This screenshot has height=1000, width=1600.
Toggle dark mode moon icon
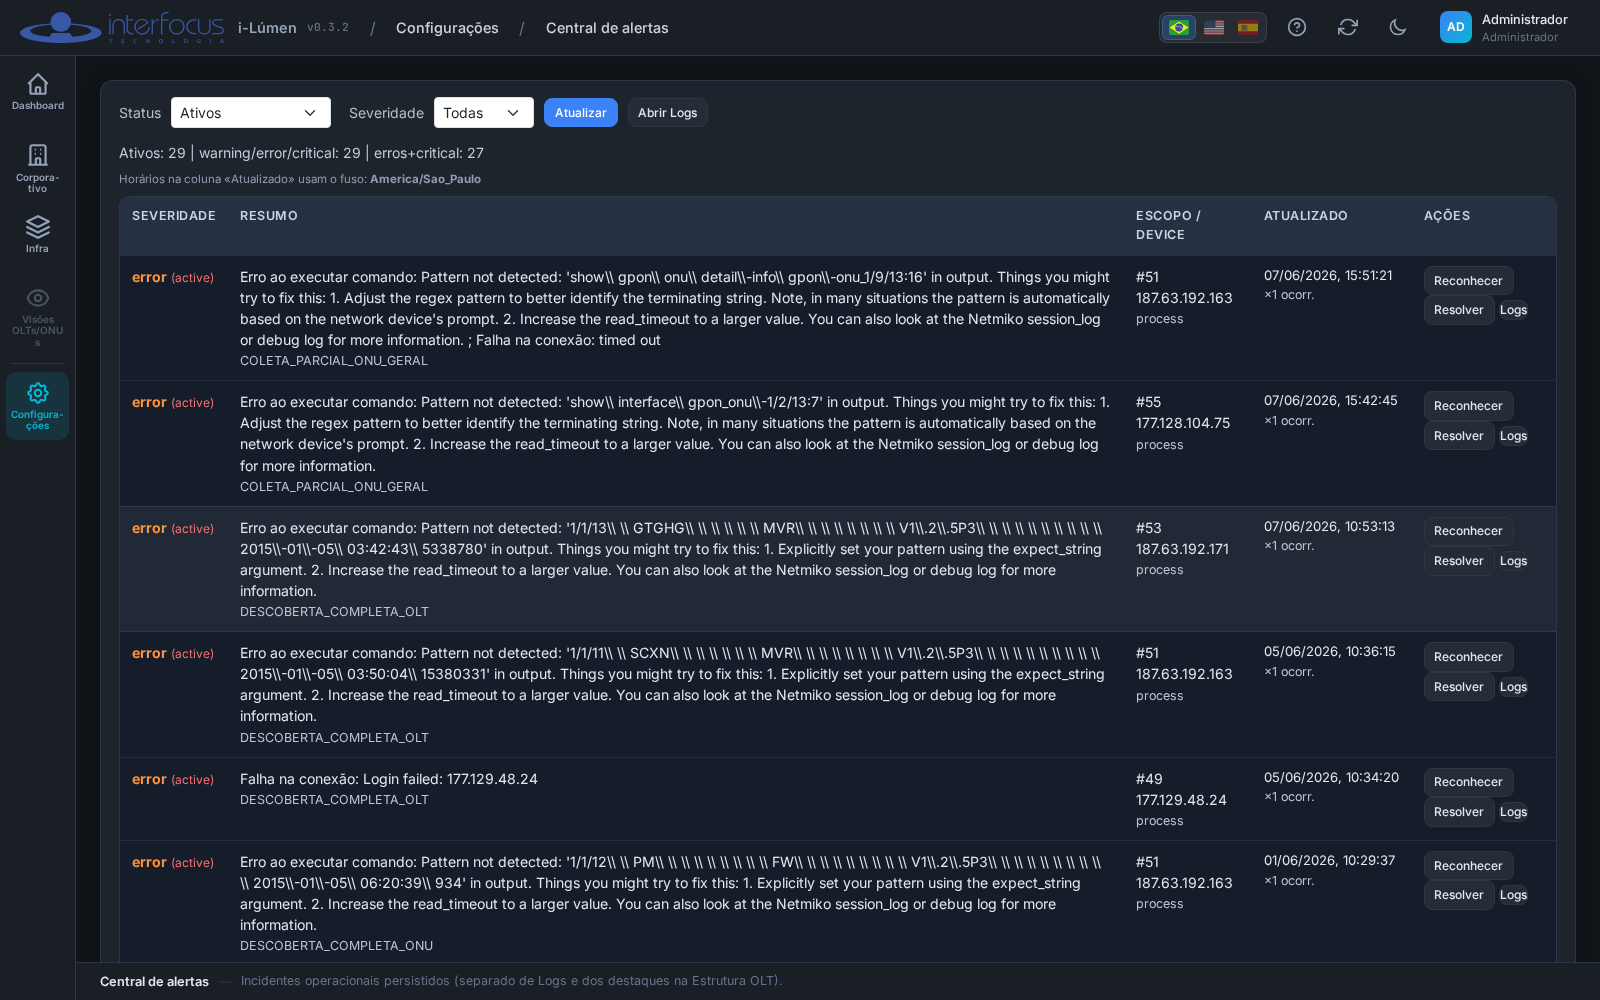1398,27
